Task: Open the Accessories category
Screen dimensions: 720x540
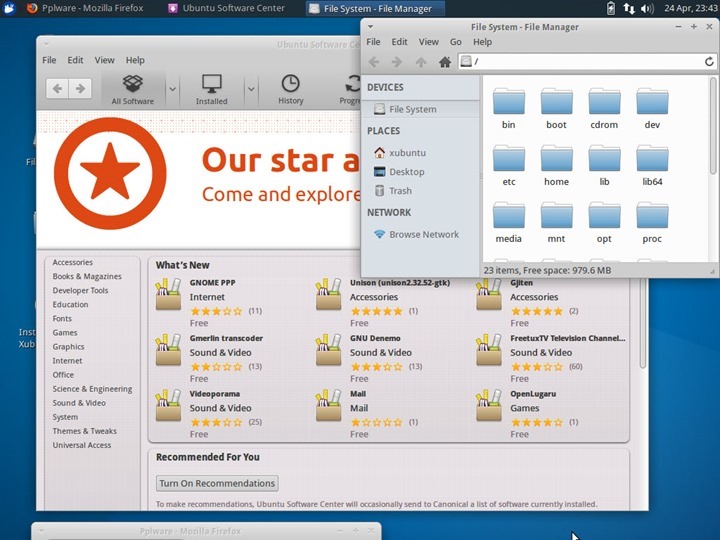Action: (73, 262)
